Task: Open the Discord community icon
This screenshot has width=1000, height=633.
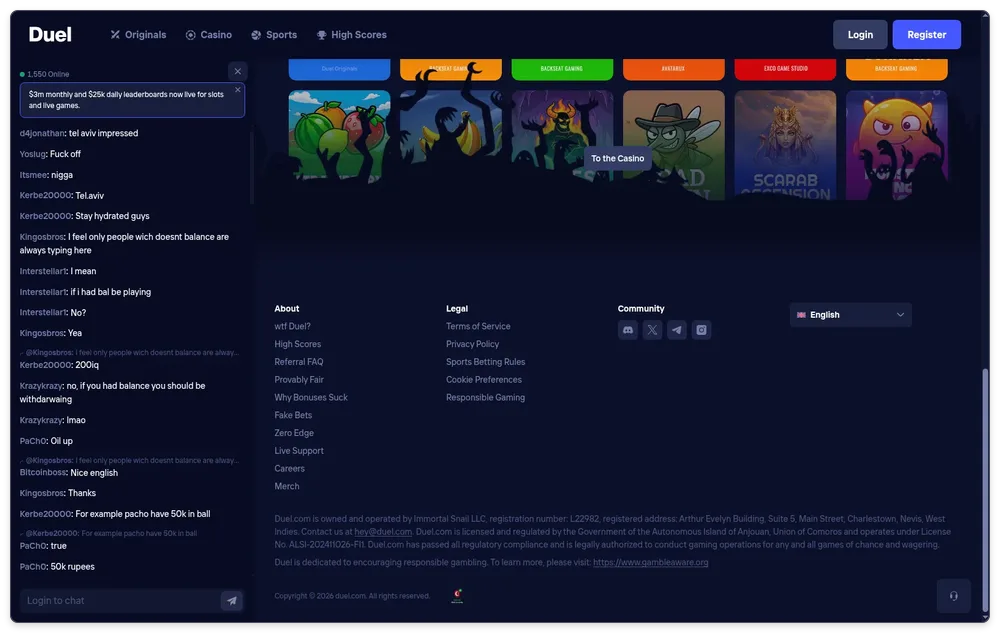Action: 628,330
